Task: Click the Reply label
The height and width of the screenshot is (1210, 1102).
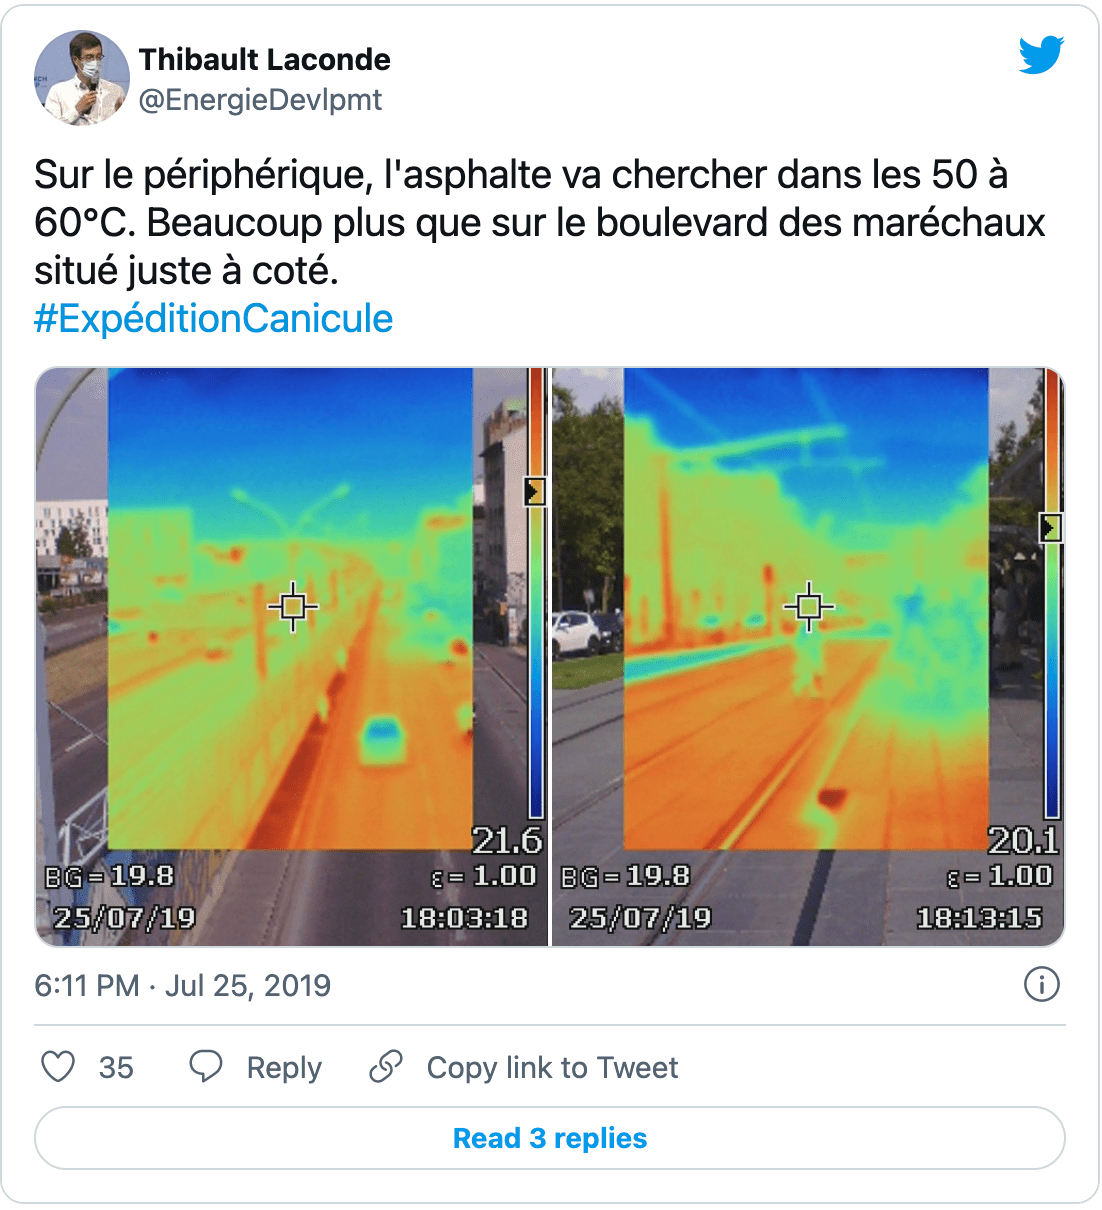Action: pos(284,1068)
